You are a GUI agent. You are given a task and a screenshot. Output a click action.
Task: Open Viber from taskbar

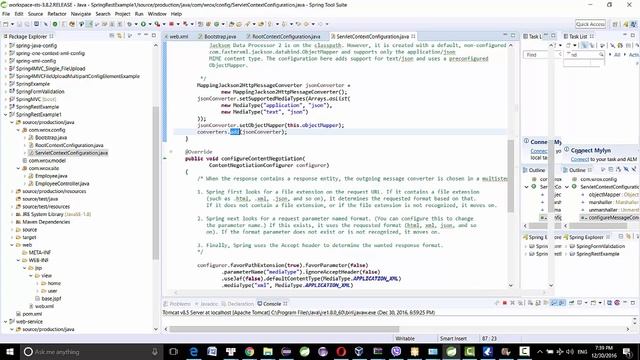[396, 351]
